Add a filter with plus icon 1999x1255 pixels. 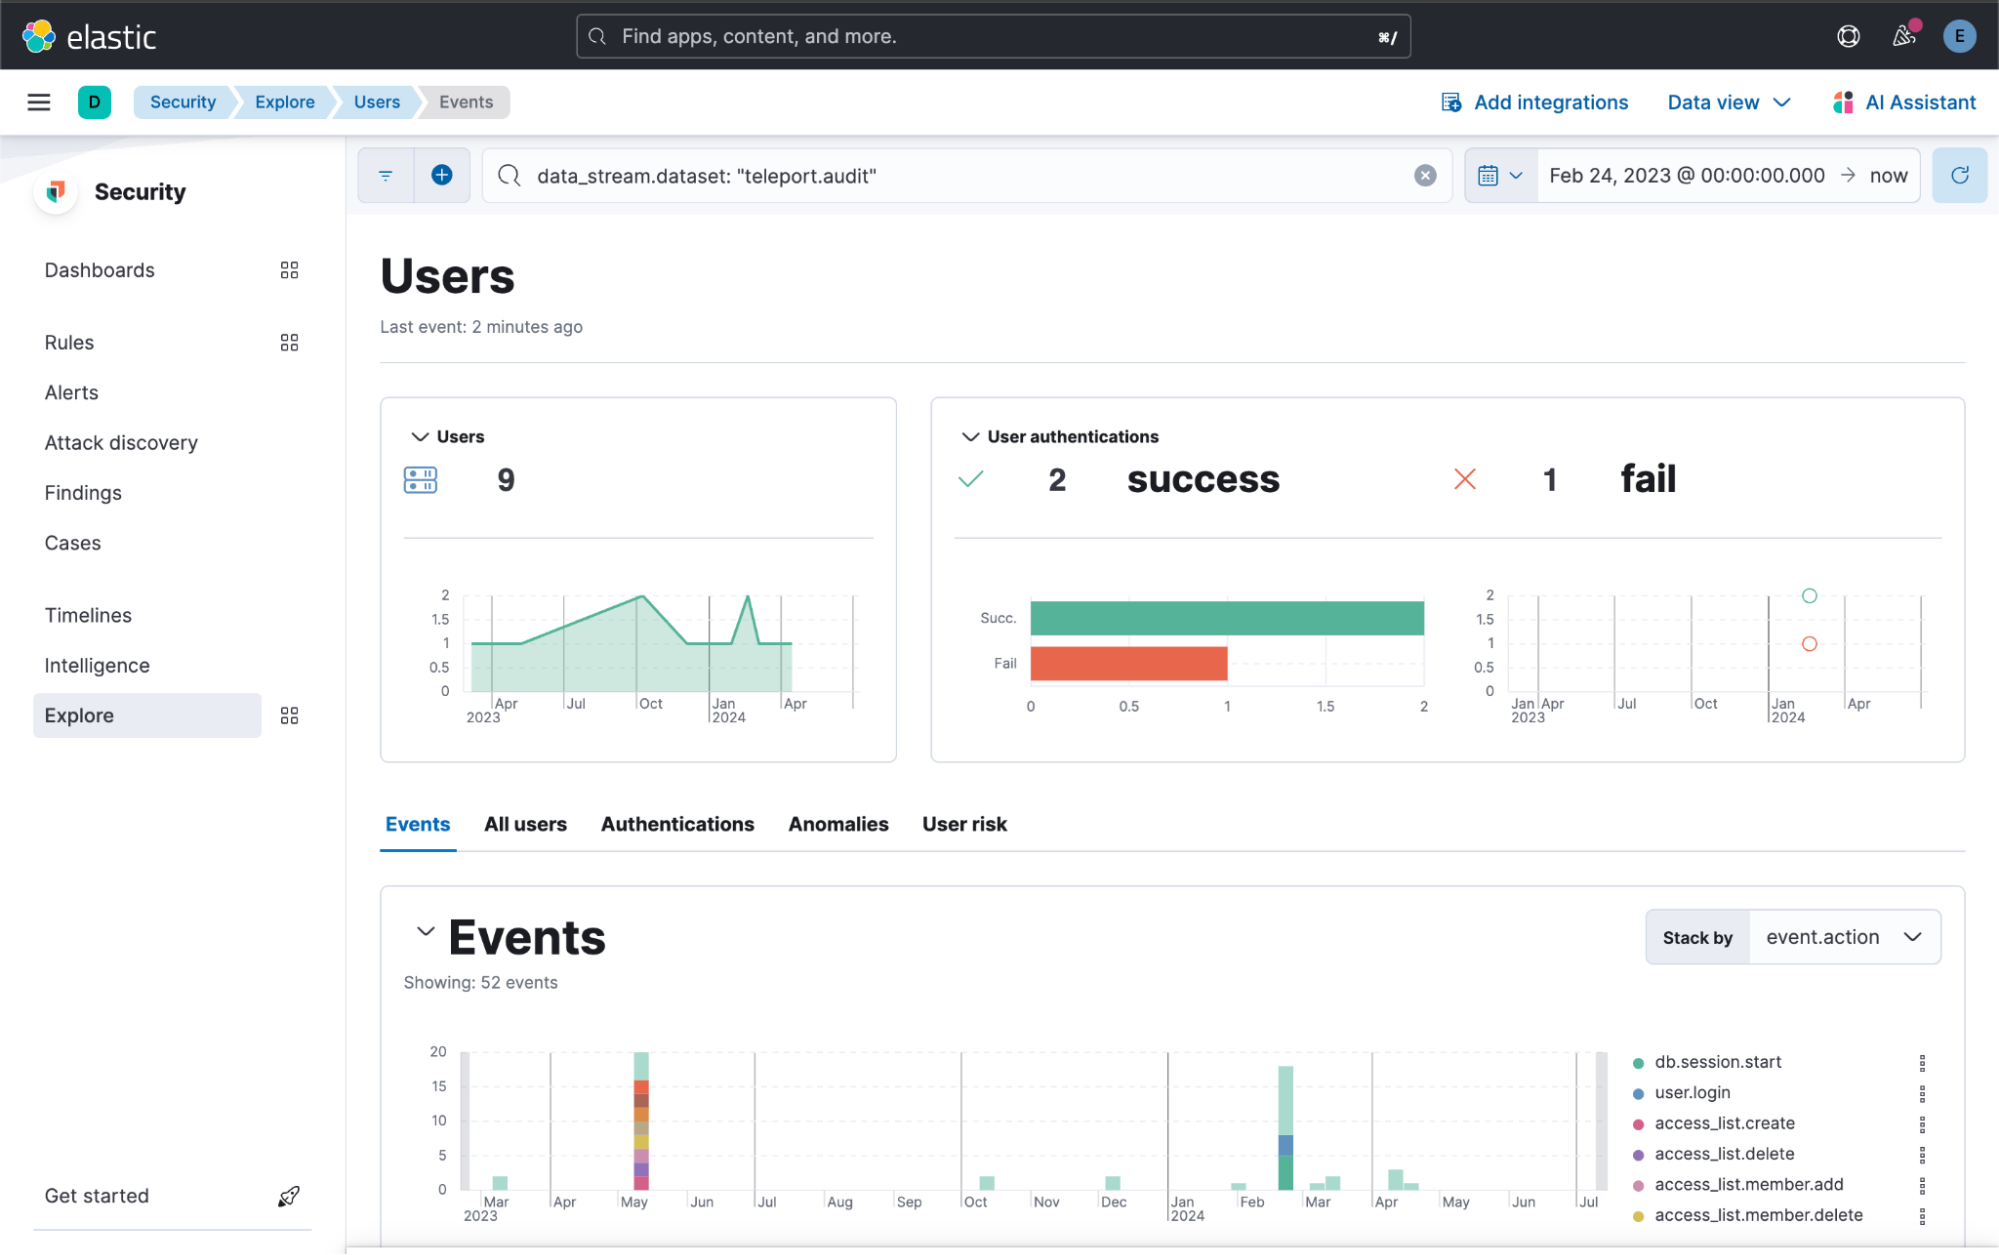[x=442, y=176]
